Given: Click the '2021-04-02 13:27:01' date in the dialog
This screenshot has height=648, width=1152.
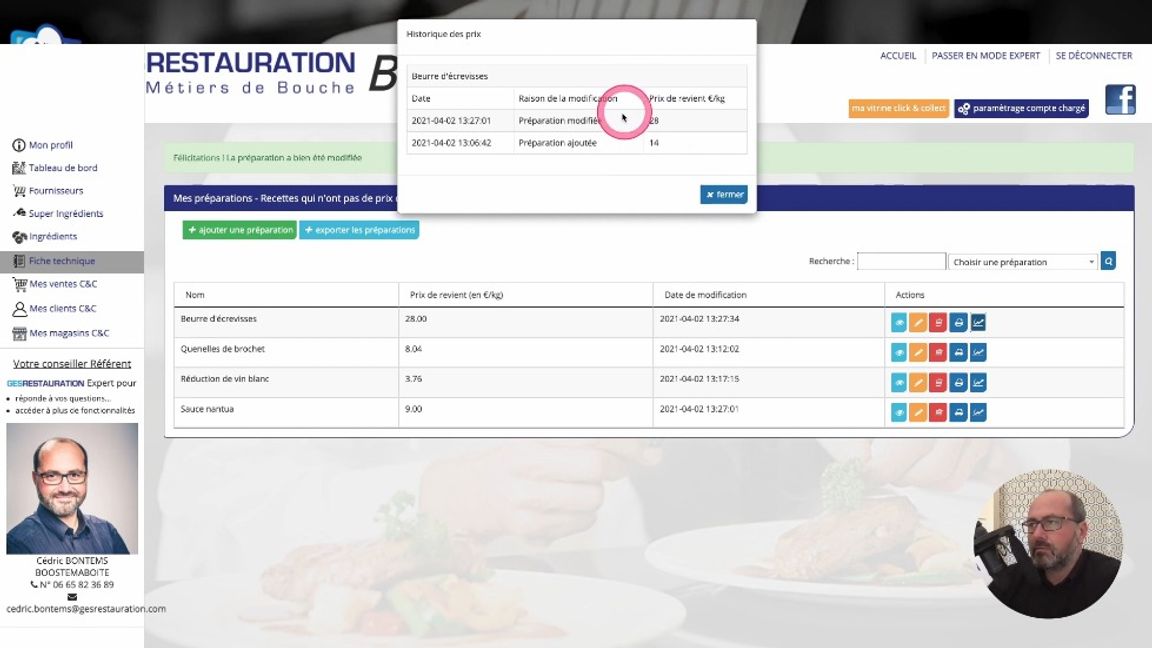Looking at the screenshot, I should pyautogui.click(x=451, y=120).
